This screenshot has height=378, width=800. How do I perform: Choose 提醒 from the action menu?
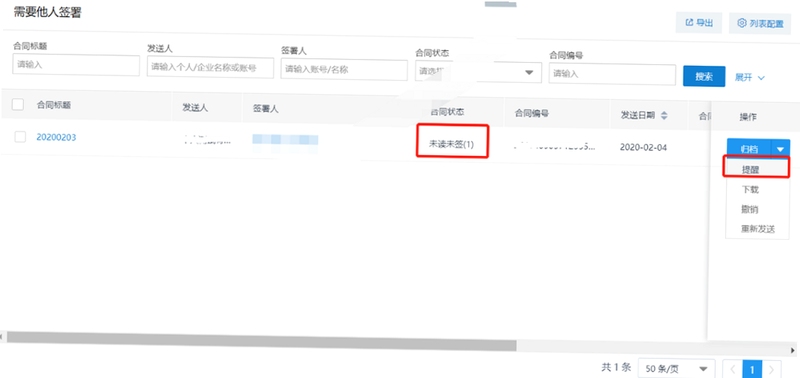coord(750,169)
